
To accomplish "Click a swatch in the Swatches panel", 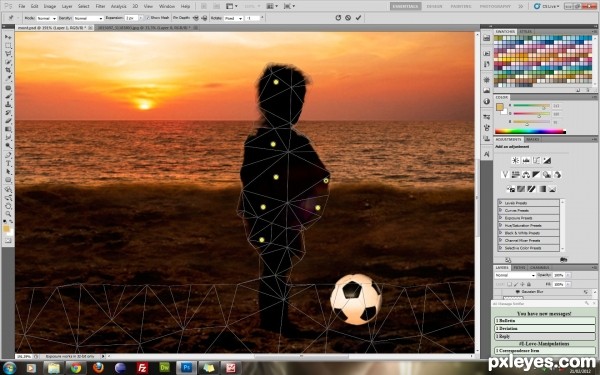I will pyautogui.click(x=543, y=61).
